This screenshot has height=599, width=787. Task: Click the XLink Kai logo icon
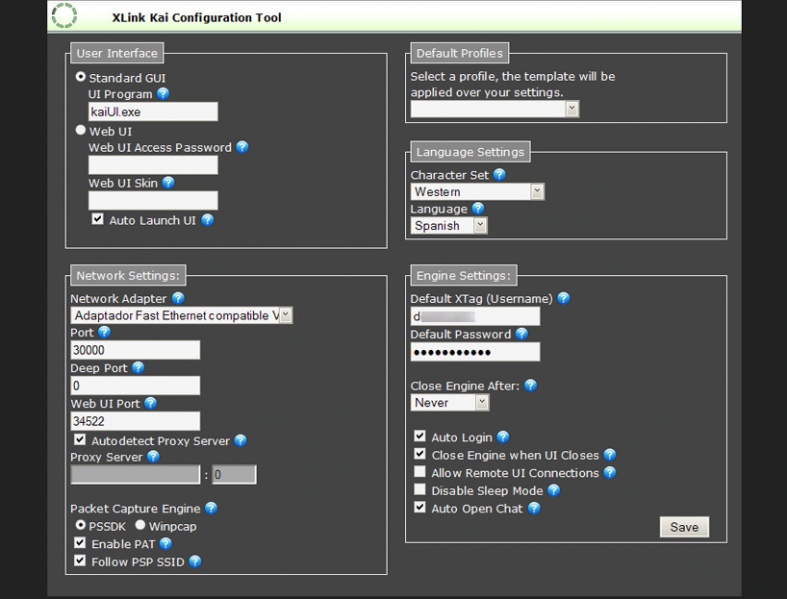[x=64, y=16]
